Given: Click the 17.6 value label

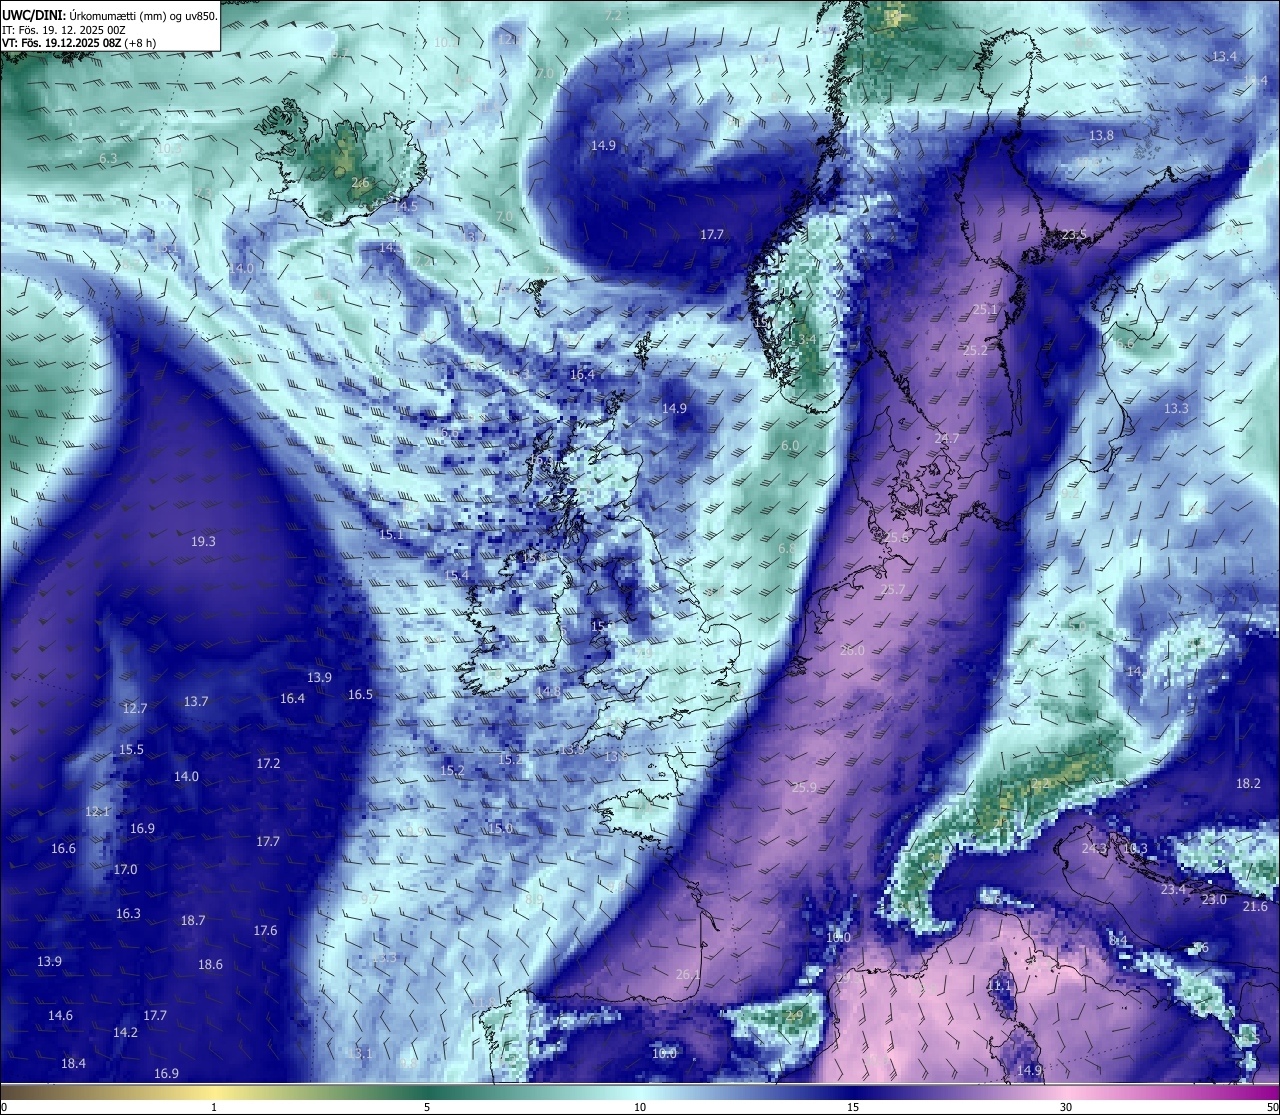Looking at the screenshot, I should [265, 930].
